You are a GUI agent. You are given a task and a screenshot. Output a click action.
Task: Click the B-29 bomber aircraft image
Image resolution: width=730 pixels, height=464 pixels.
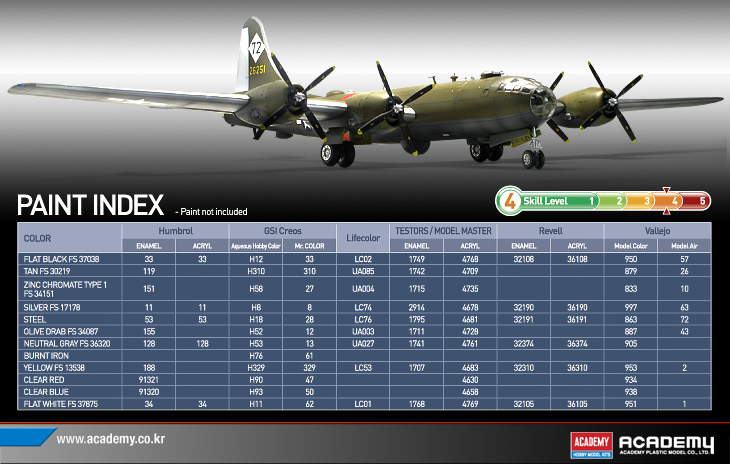(365, 95)
